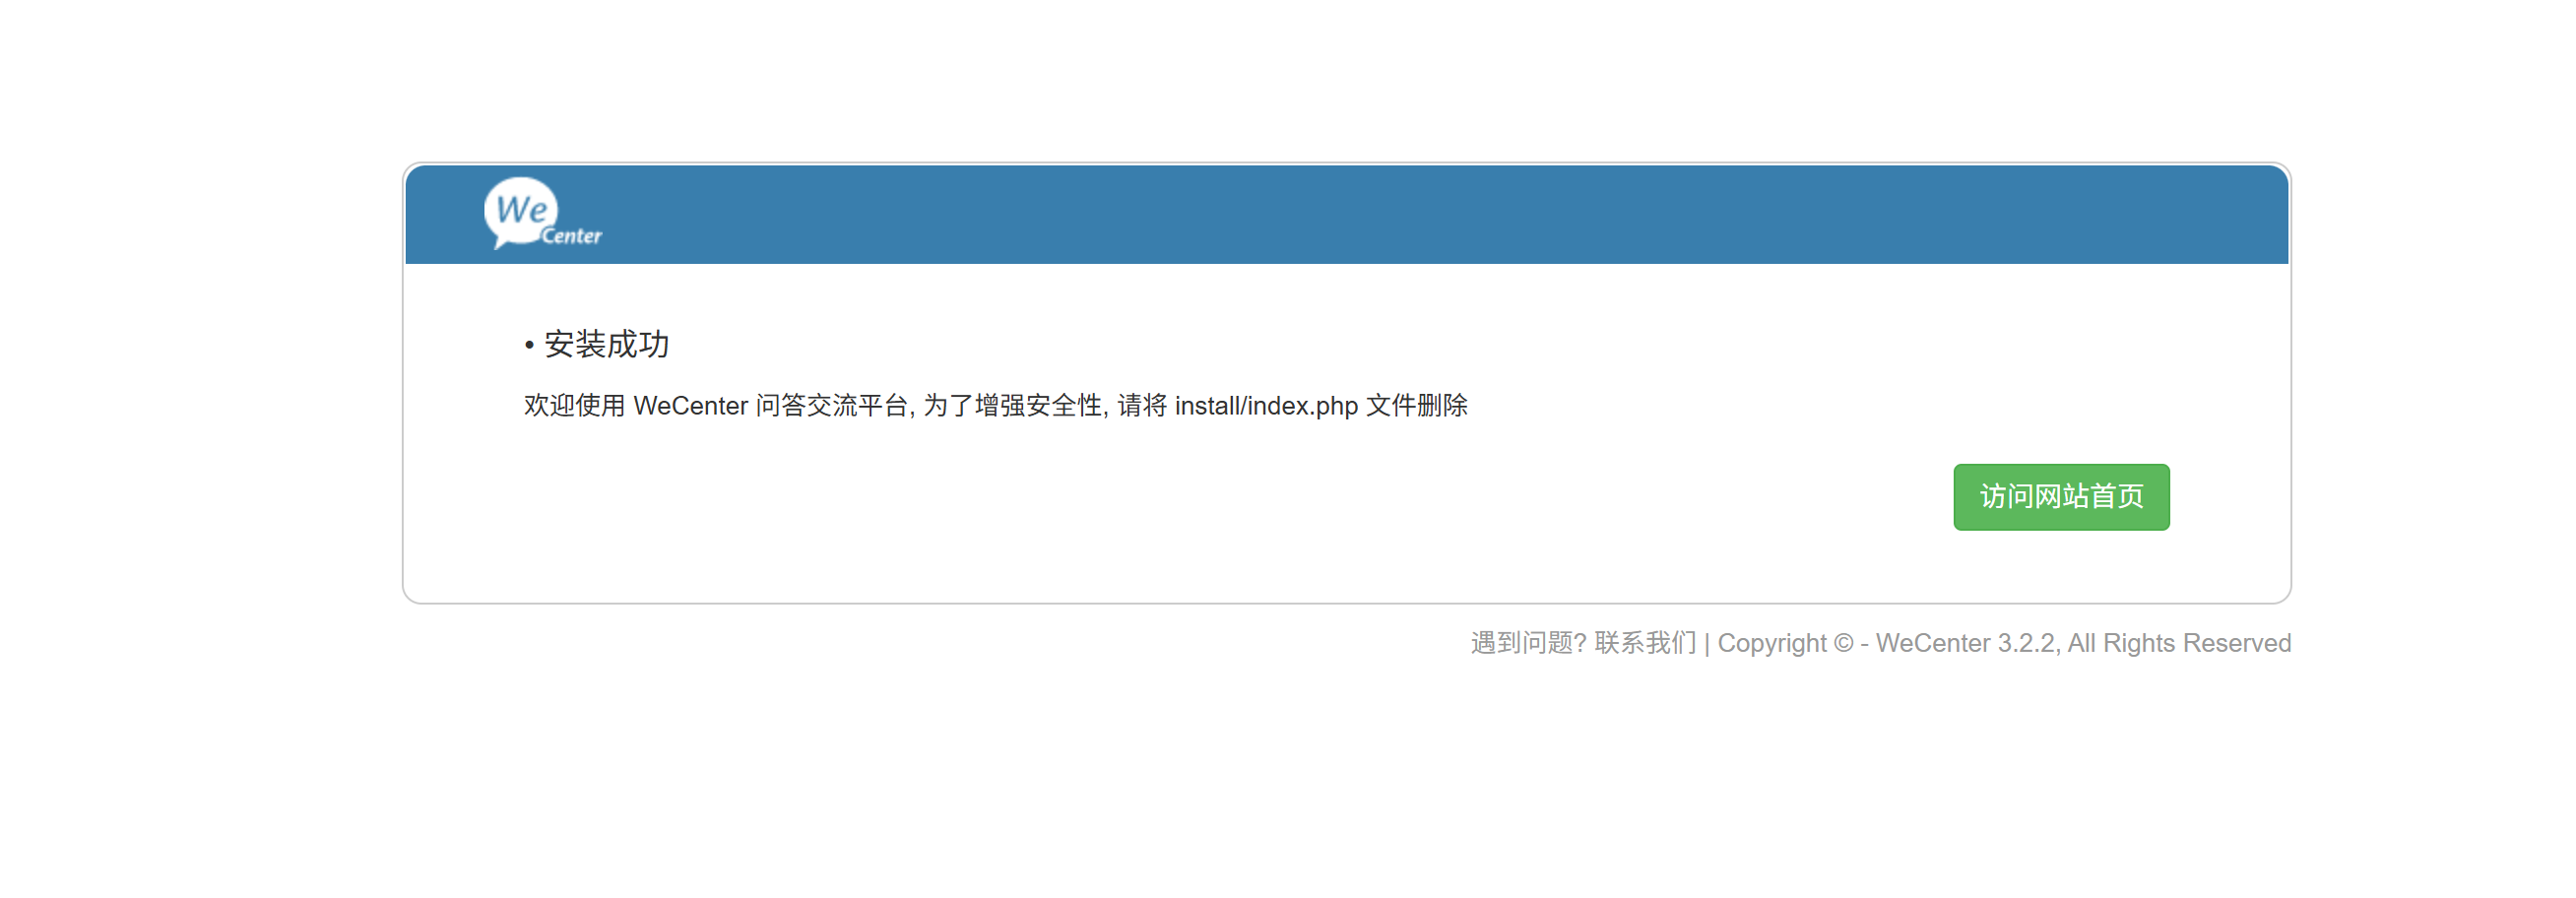
Task: Follow the 联系我们 contact link
Action: point(1645,643)
